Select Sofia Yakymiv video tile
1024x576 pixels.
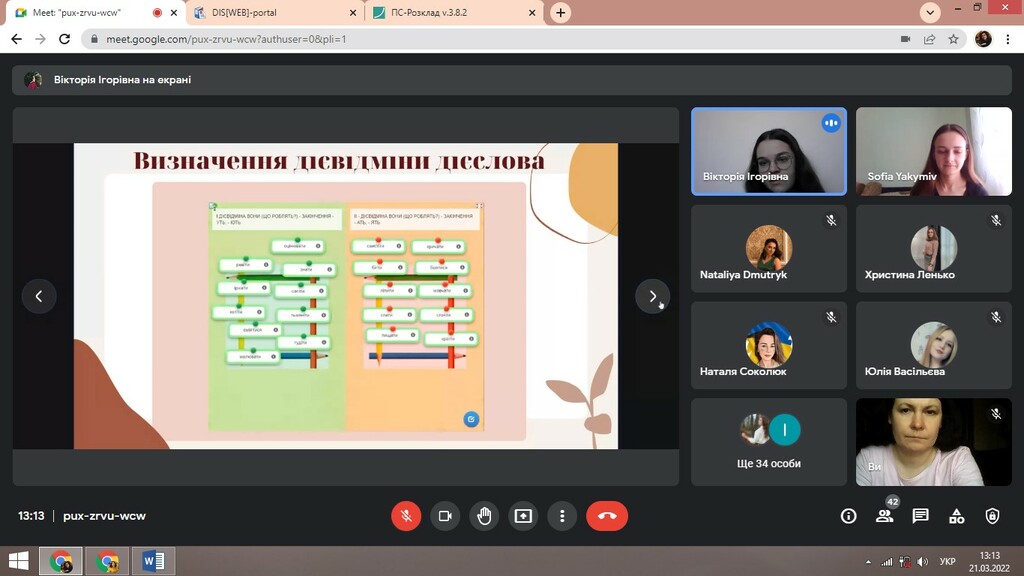click(x=933, y=152)
